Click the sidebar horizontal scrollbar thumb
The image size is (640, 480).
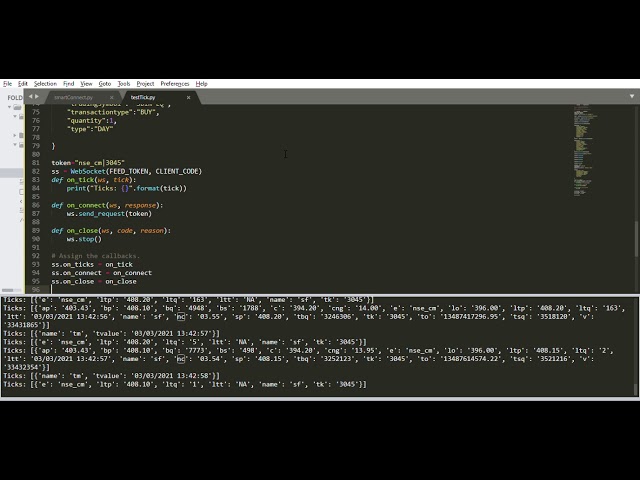coord(7,290)
